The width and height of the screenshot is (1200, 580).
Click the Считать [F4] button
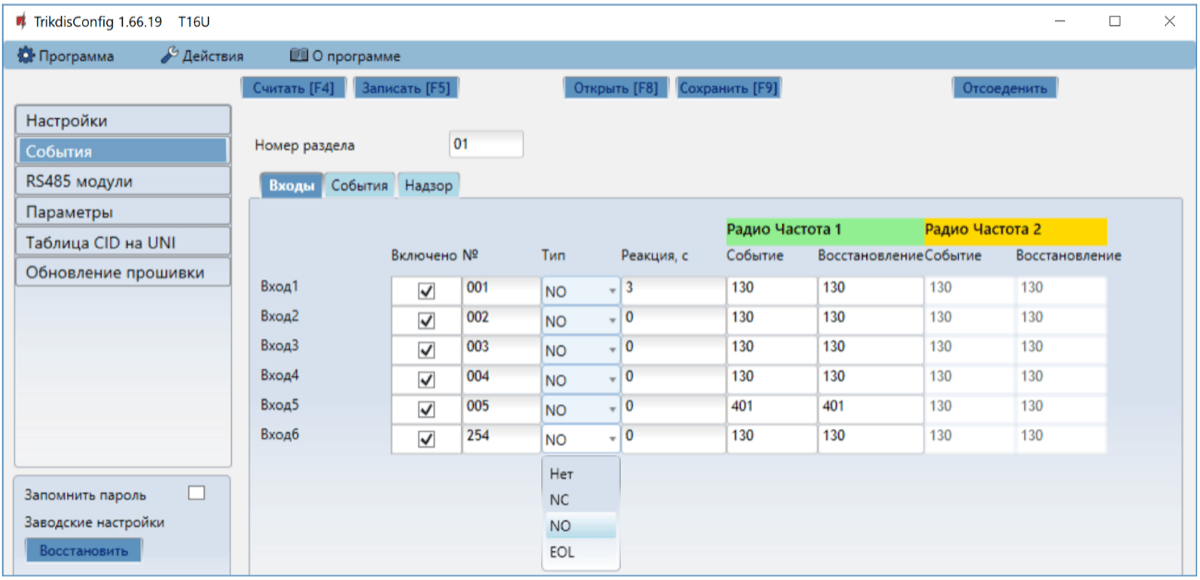[x=293, y=88]
